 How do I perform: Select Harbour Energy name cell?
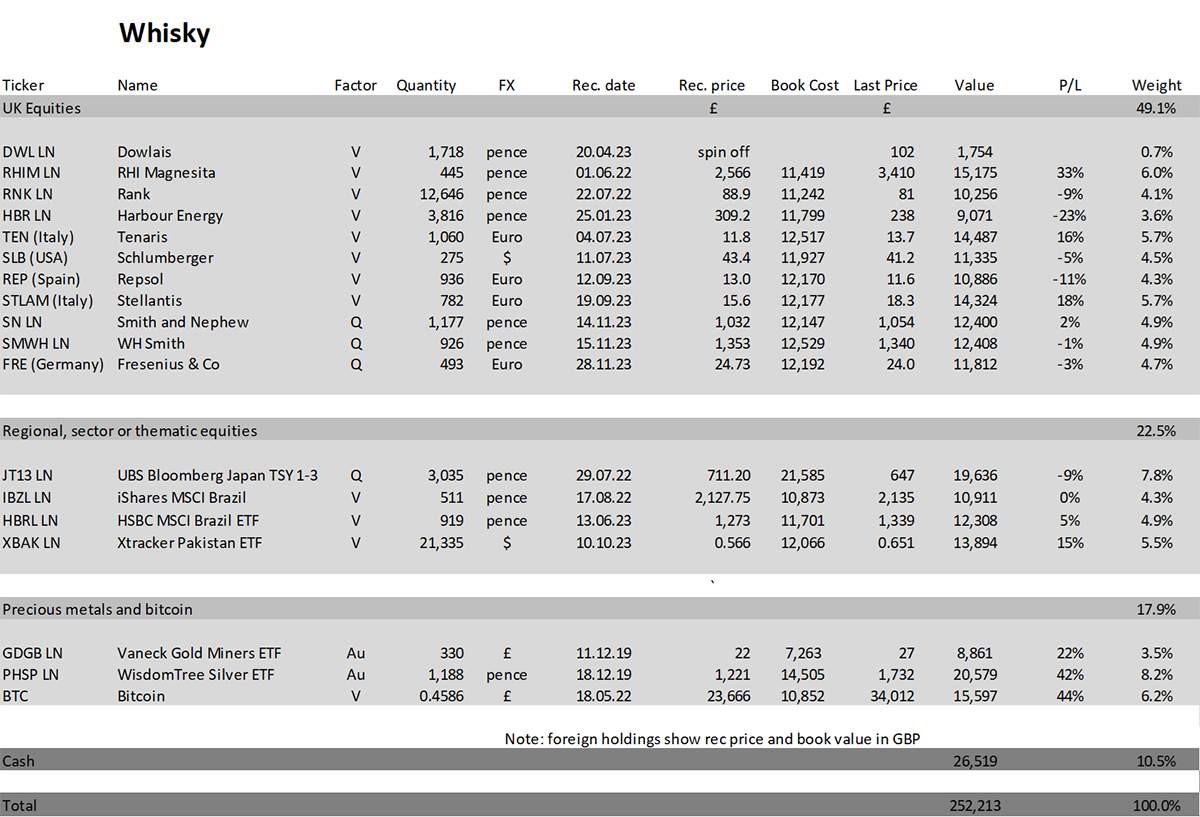point(170,216)
